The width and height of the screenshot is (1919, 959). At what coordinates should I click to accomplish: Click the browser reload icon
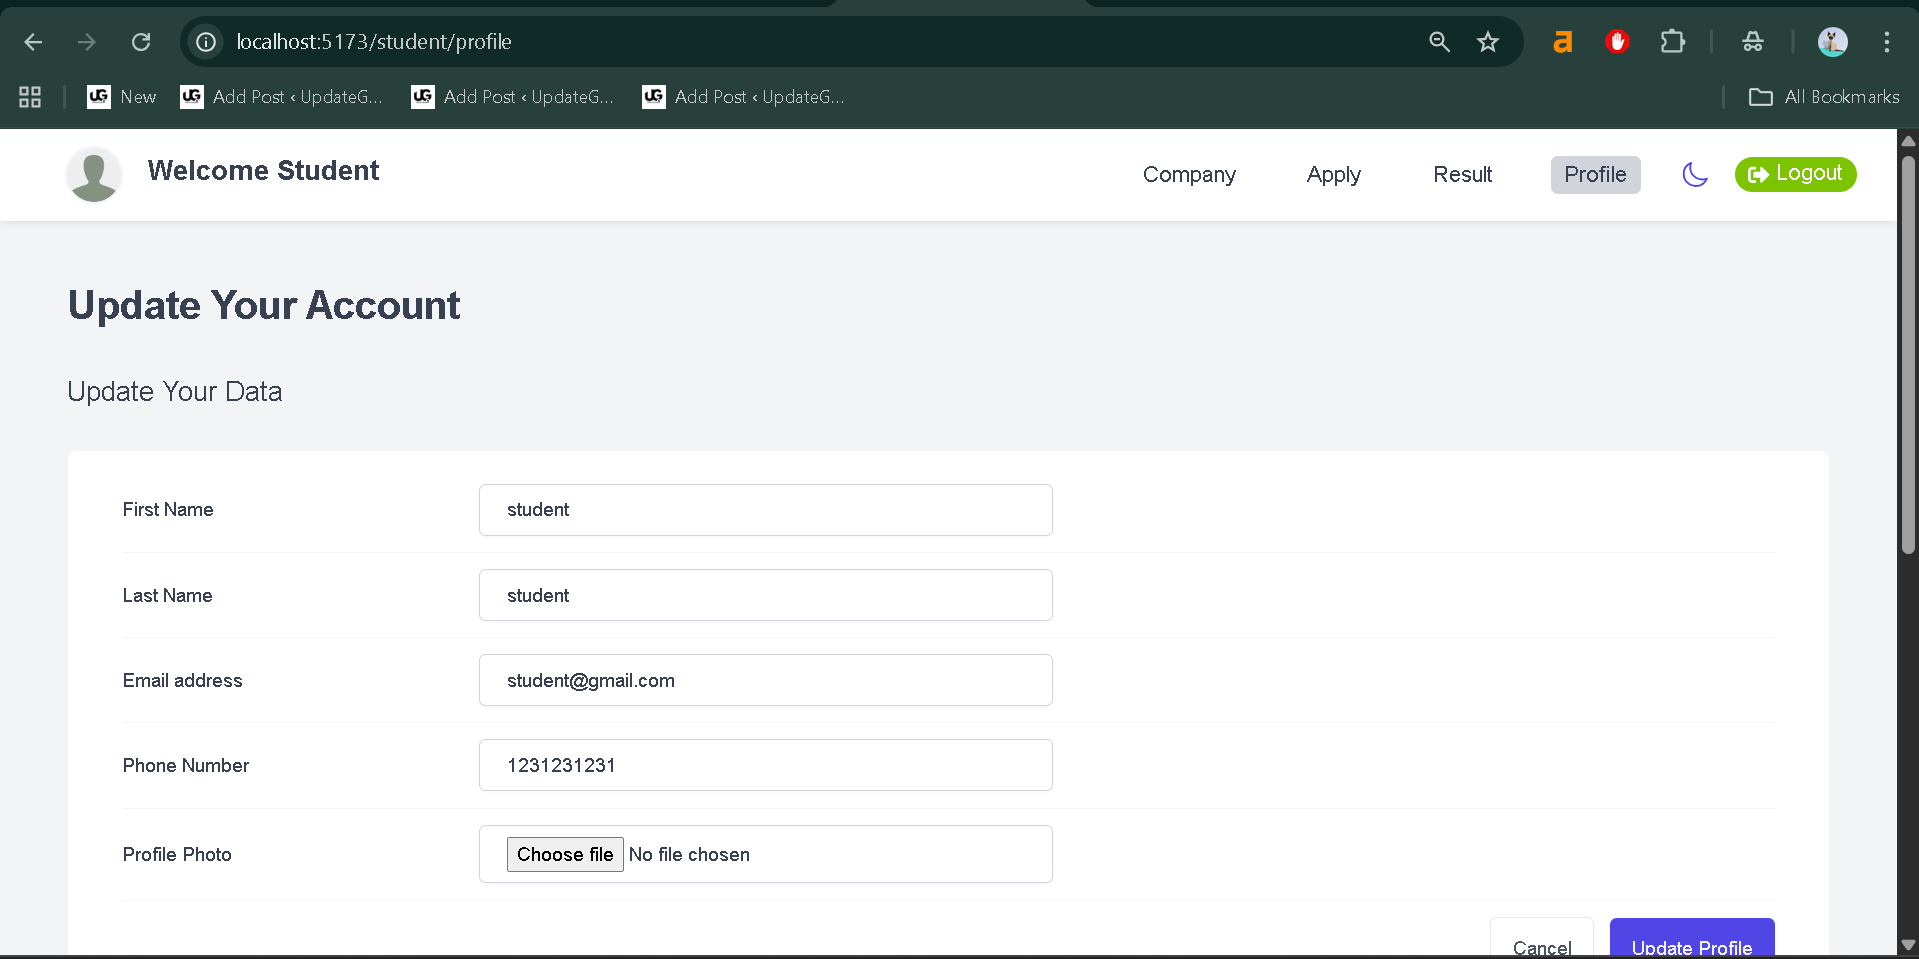tap(141, 42)
